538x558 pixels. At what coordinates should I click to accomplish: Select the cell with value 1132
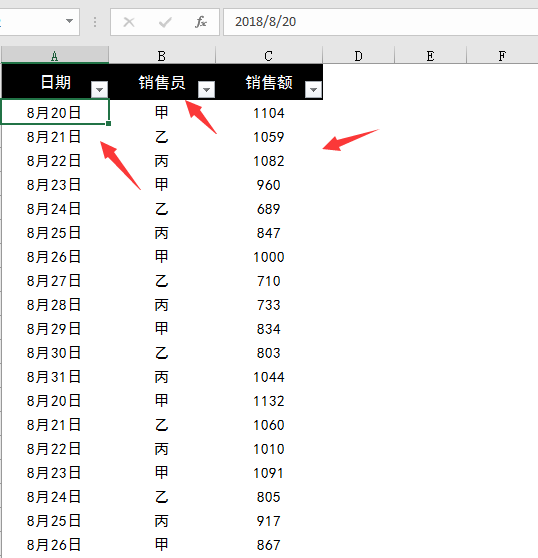click(269, 401)
